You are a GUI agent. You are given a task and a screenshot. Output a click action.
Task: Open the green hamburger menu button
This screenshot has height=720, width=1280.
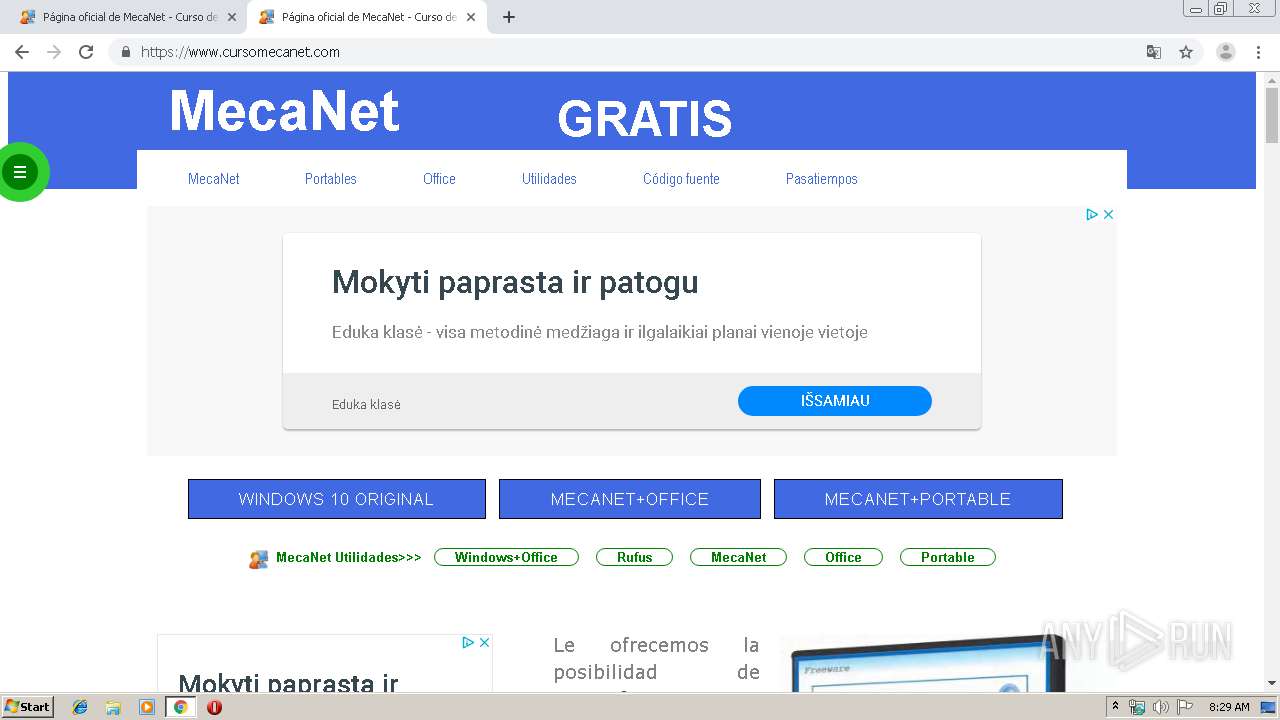pyautogui.click(x=19, y=172)
